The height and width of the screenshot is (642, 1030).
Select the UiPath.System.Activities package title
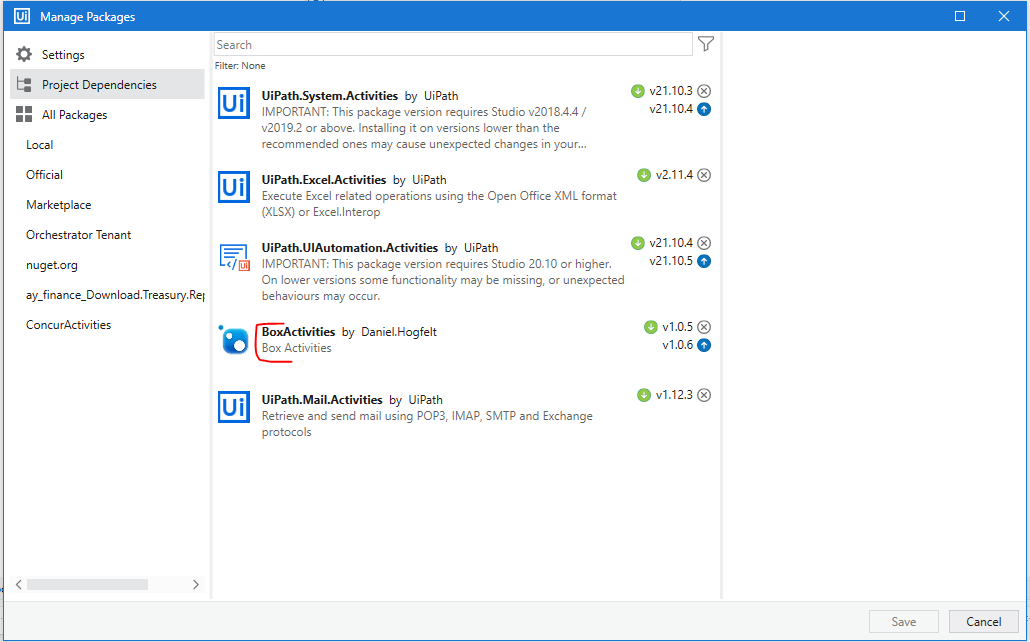330,96
